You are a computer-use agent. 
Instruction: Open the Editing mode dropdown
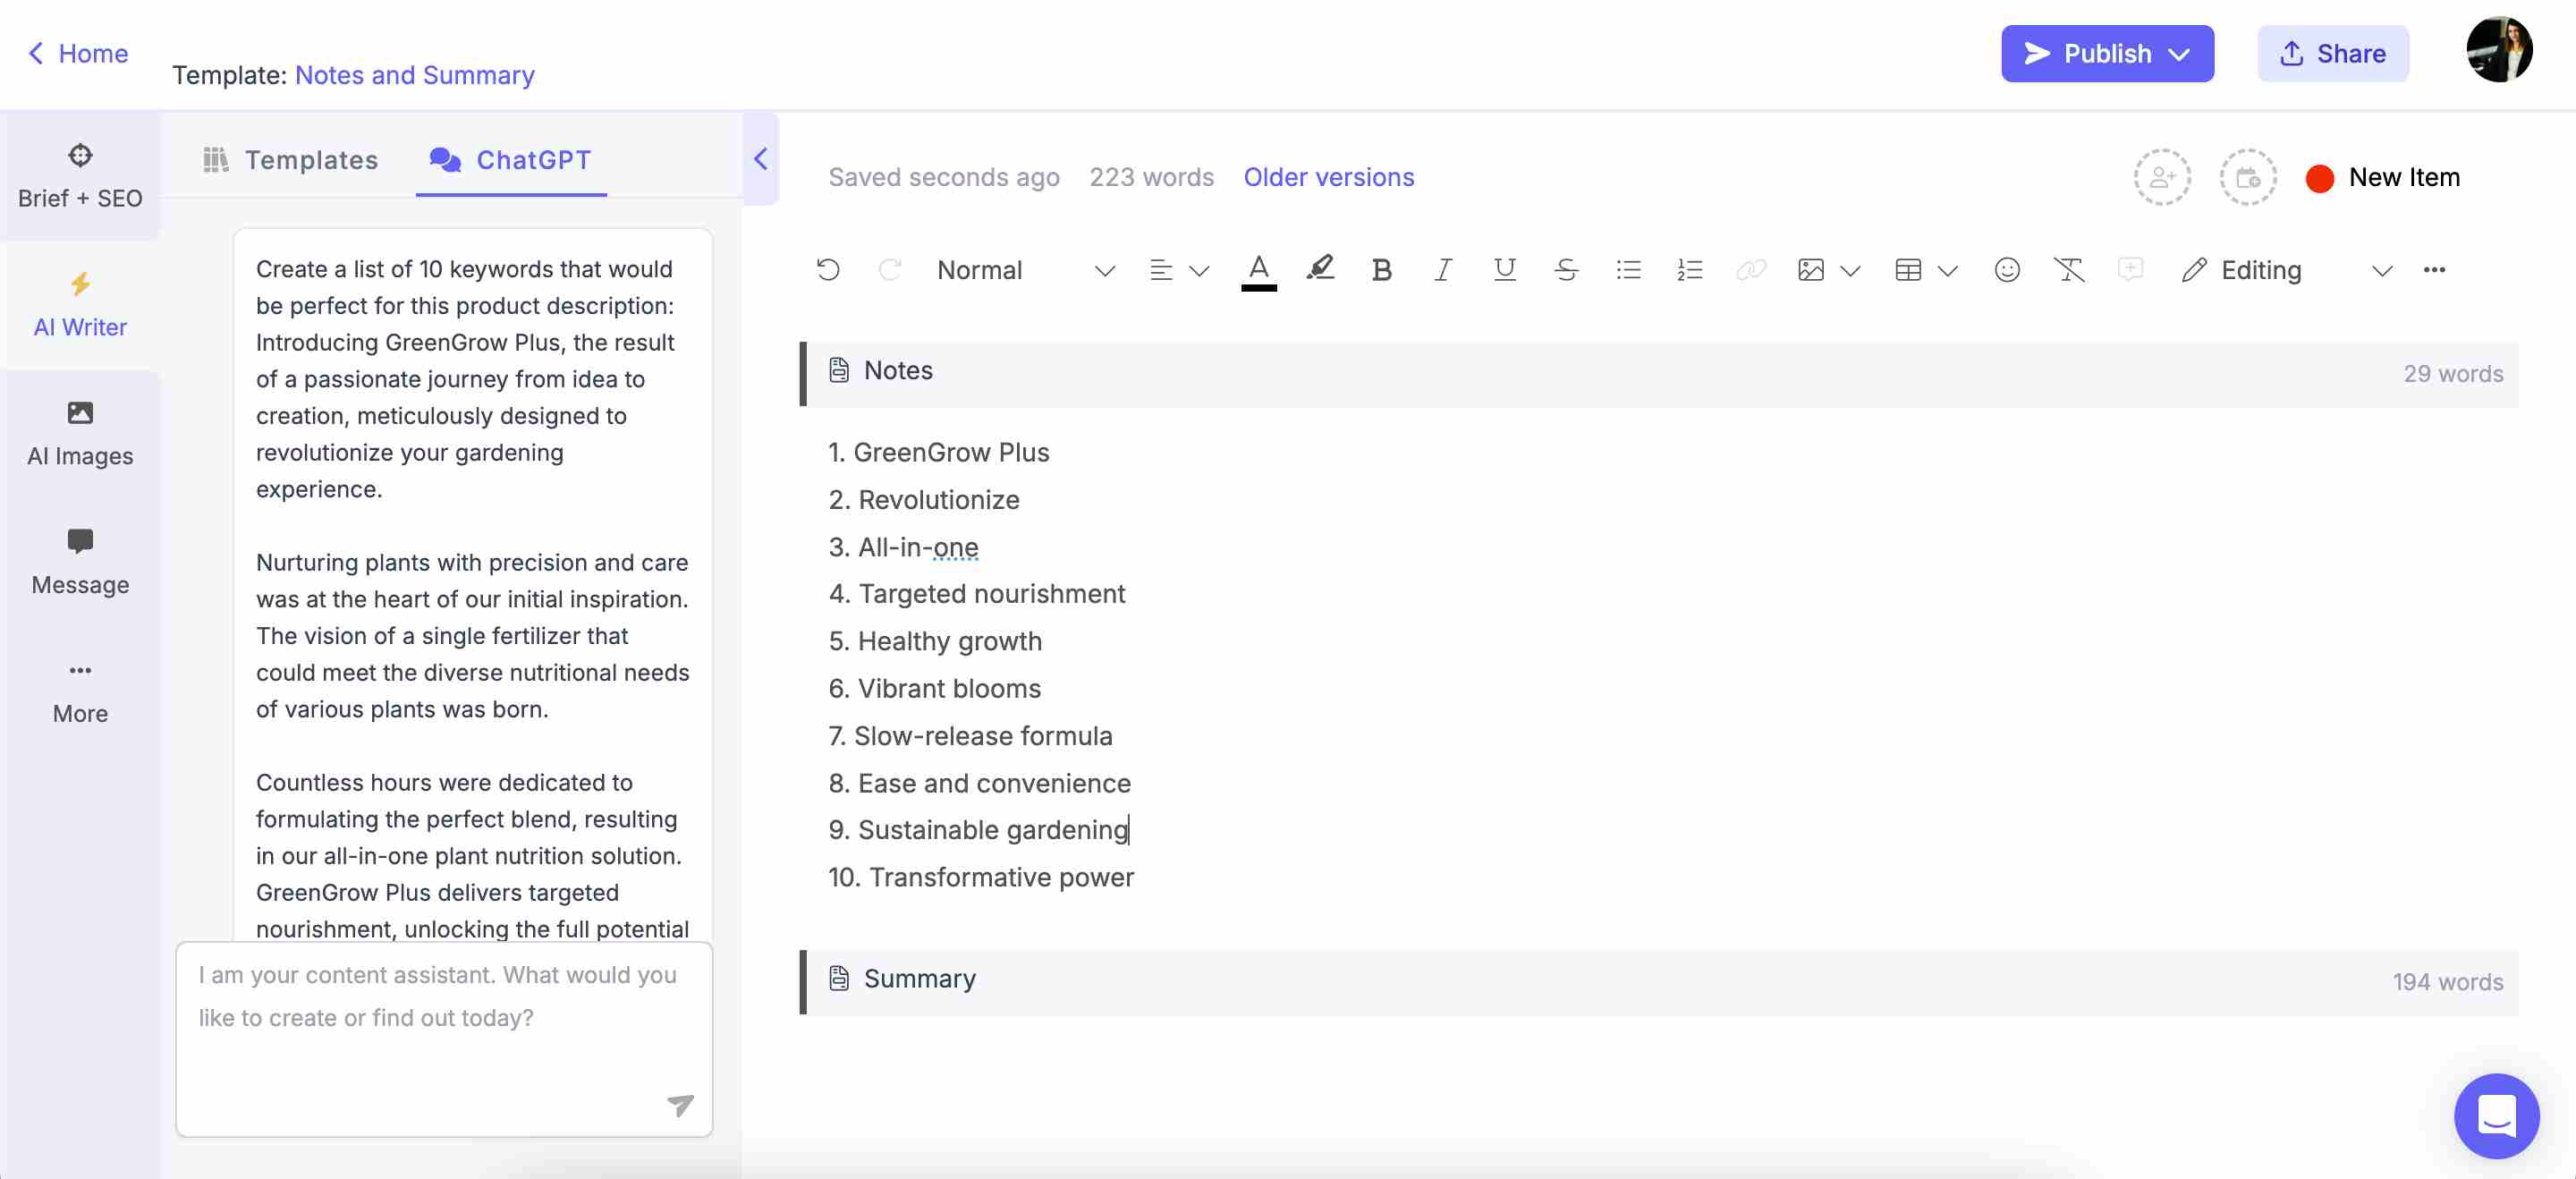point(2287,270)
